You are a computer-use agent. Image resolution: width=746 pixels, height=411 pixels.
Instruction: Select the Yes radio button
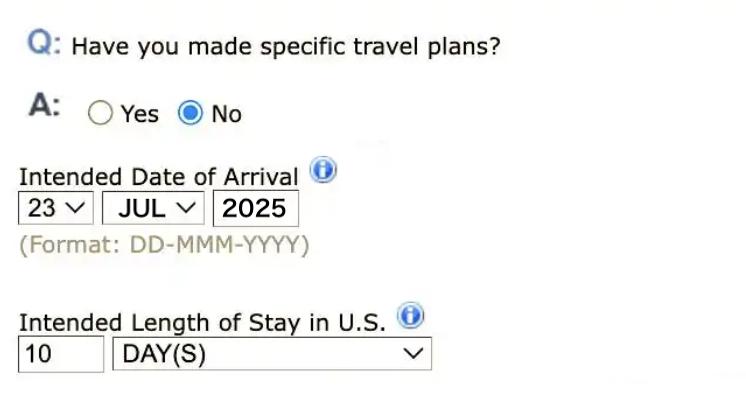(100, 113)
